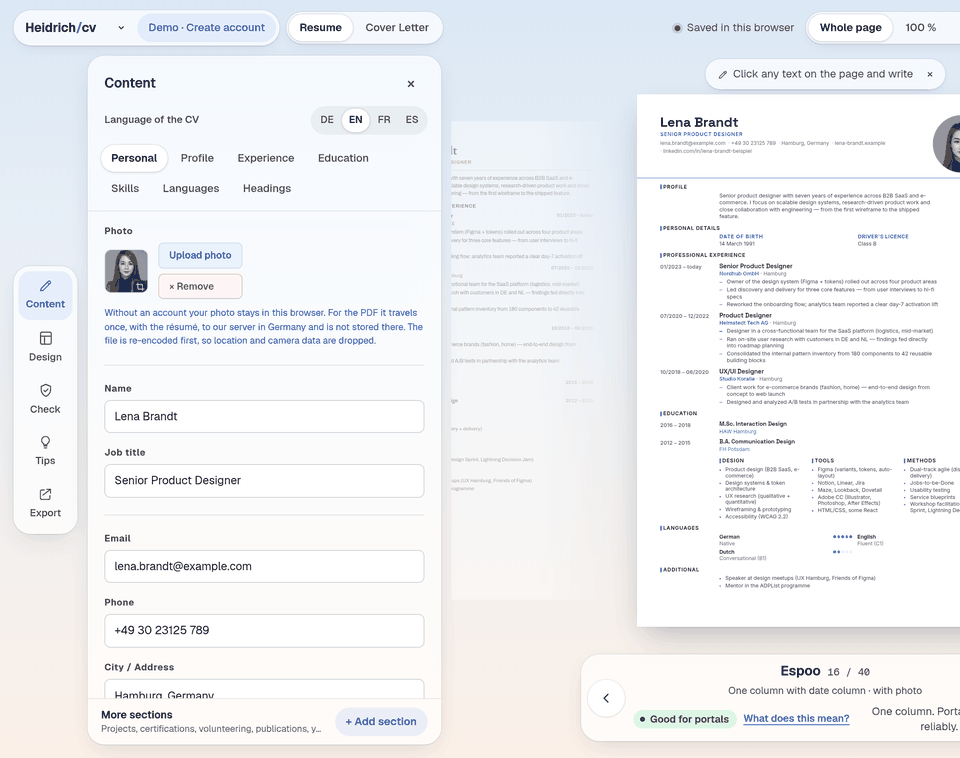Click the EDUCATION heading on CV

(679, 413)
